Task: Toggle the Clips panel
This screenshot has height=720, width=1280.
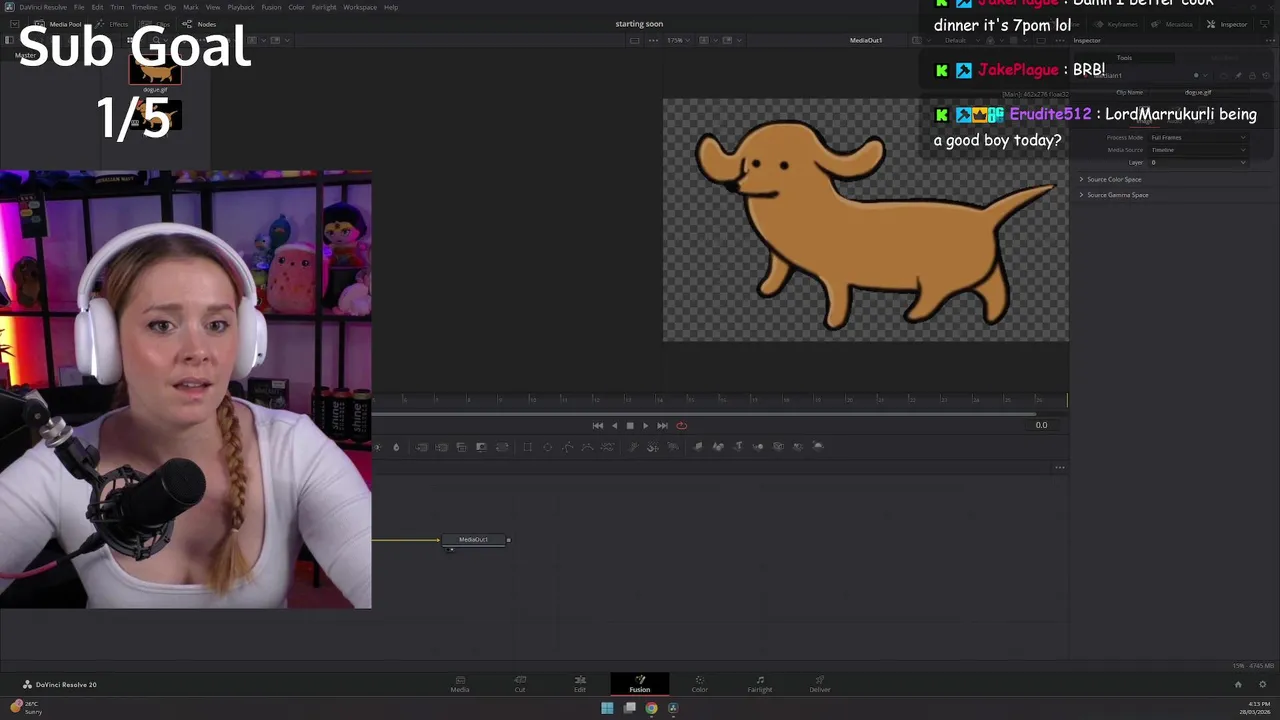Action: tap(157, 24)
